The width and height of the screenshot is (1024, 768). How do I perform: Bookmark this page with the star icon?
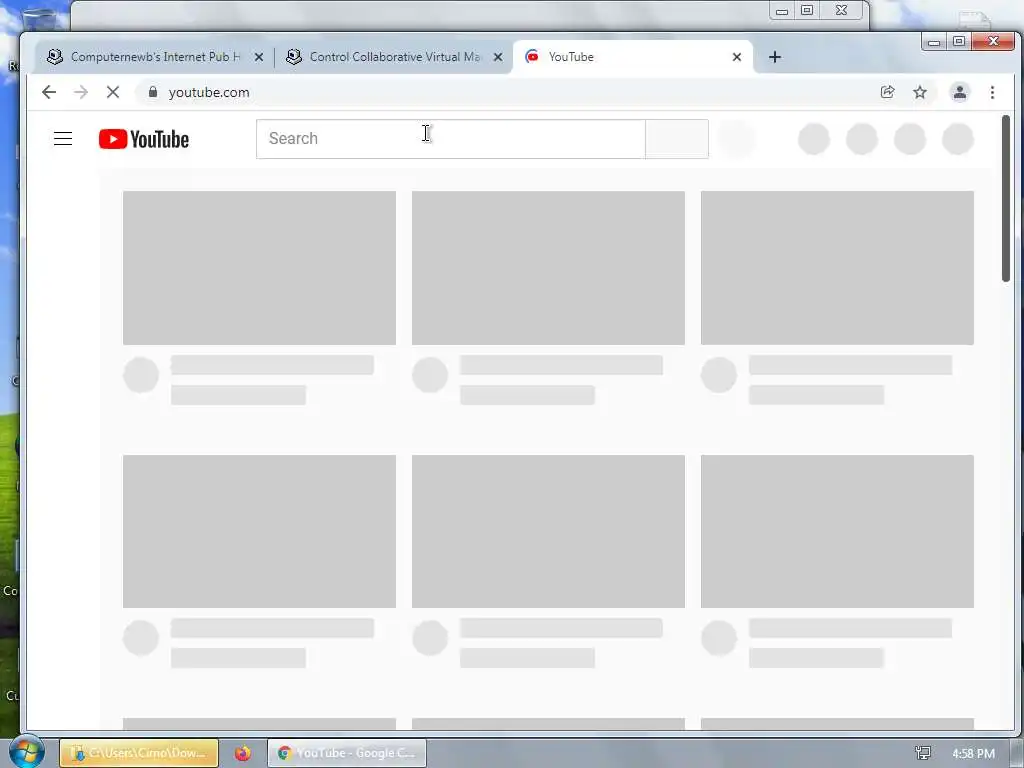pyautogui.click(x=920, y=92)
